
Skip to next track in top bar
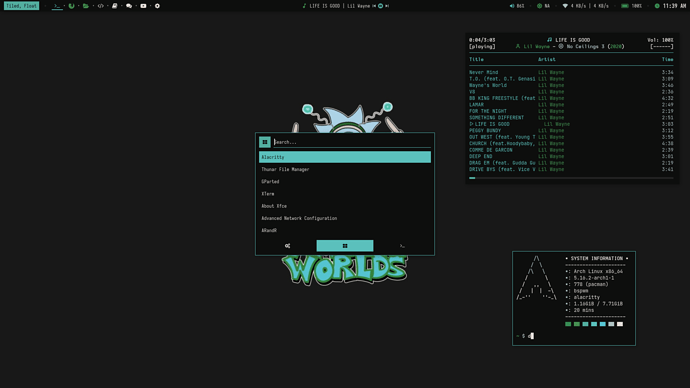387,6
